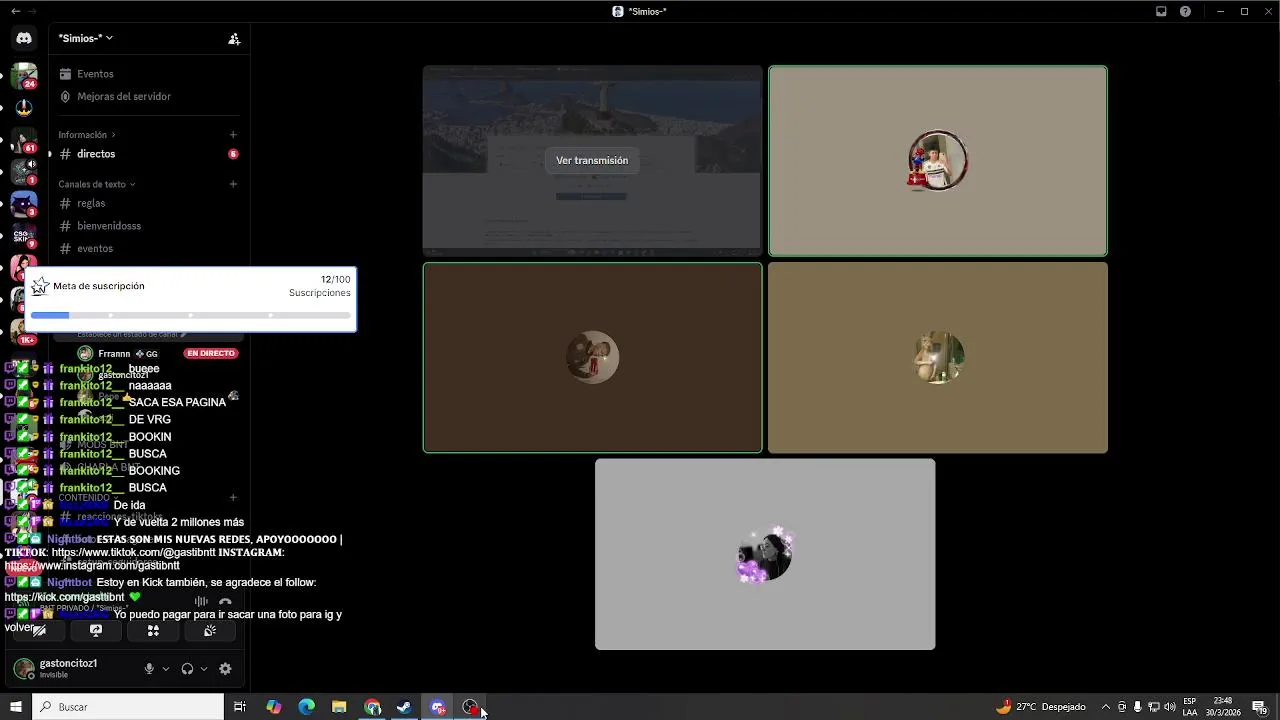Open weather widget 27°C Despejado
The image size is (1280, 720).
1041,707
